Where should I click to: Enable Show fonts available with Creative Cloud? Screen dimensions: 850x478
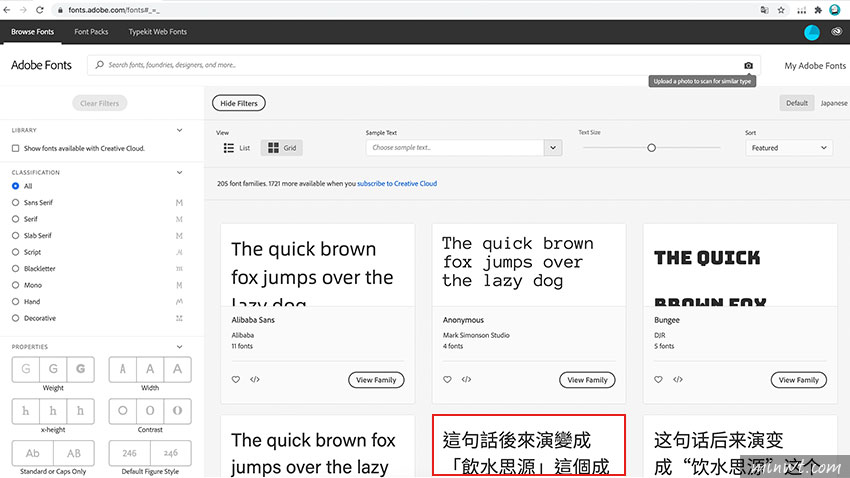(x=16, y=148)
